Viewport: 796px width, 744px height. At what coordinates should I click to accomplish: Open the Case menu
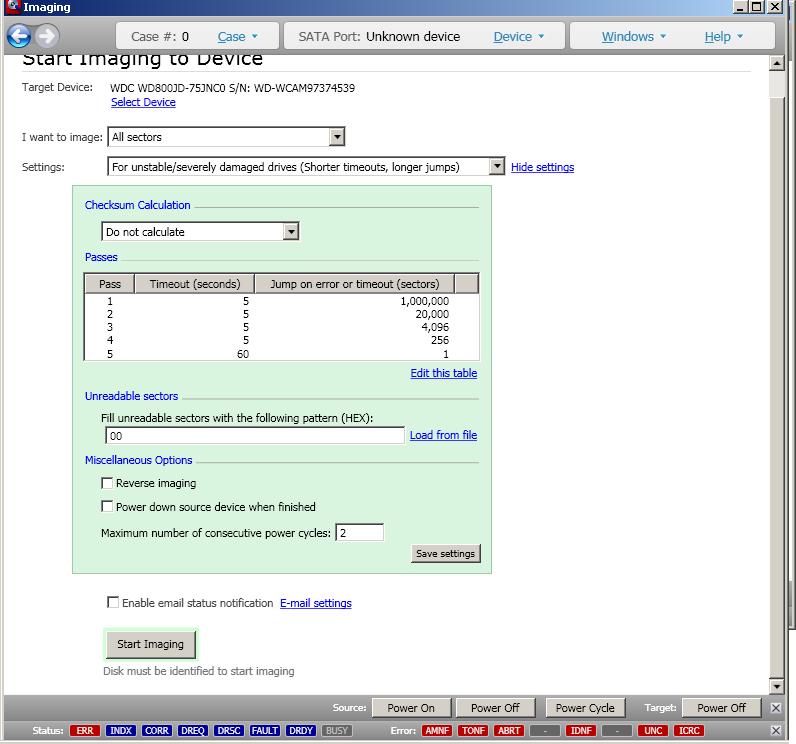point(238,37)
